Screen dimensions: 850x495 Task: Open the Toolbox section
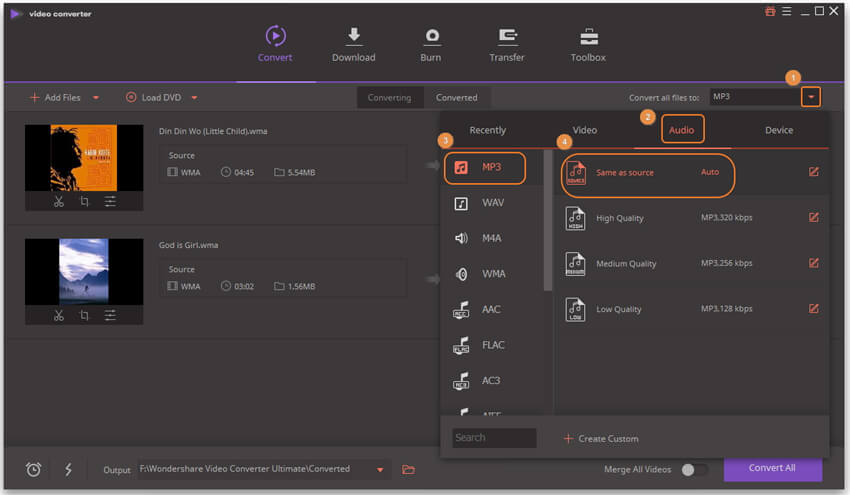[588, 44]
